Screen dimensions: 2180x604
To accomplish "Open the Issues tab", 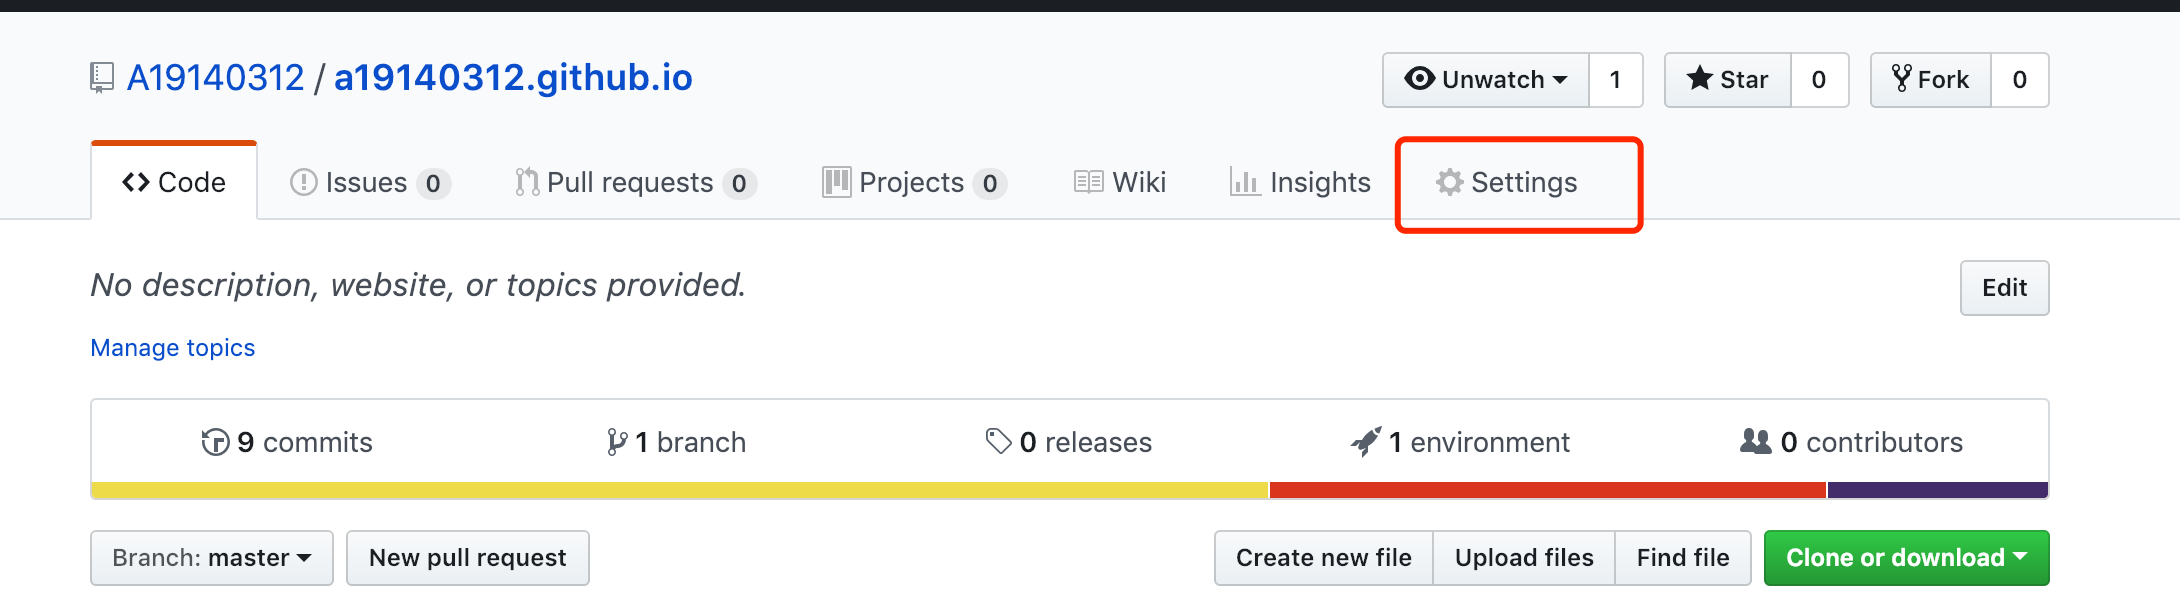I will point(369,183).
